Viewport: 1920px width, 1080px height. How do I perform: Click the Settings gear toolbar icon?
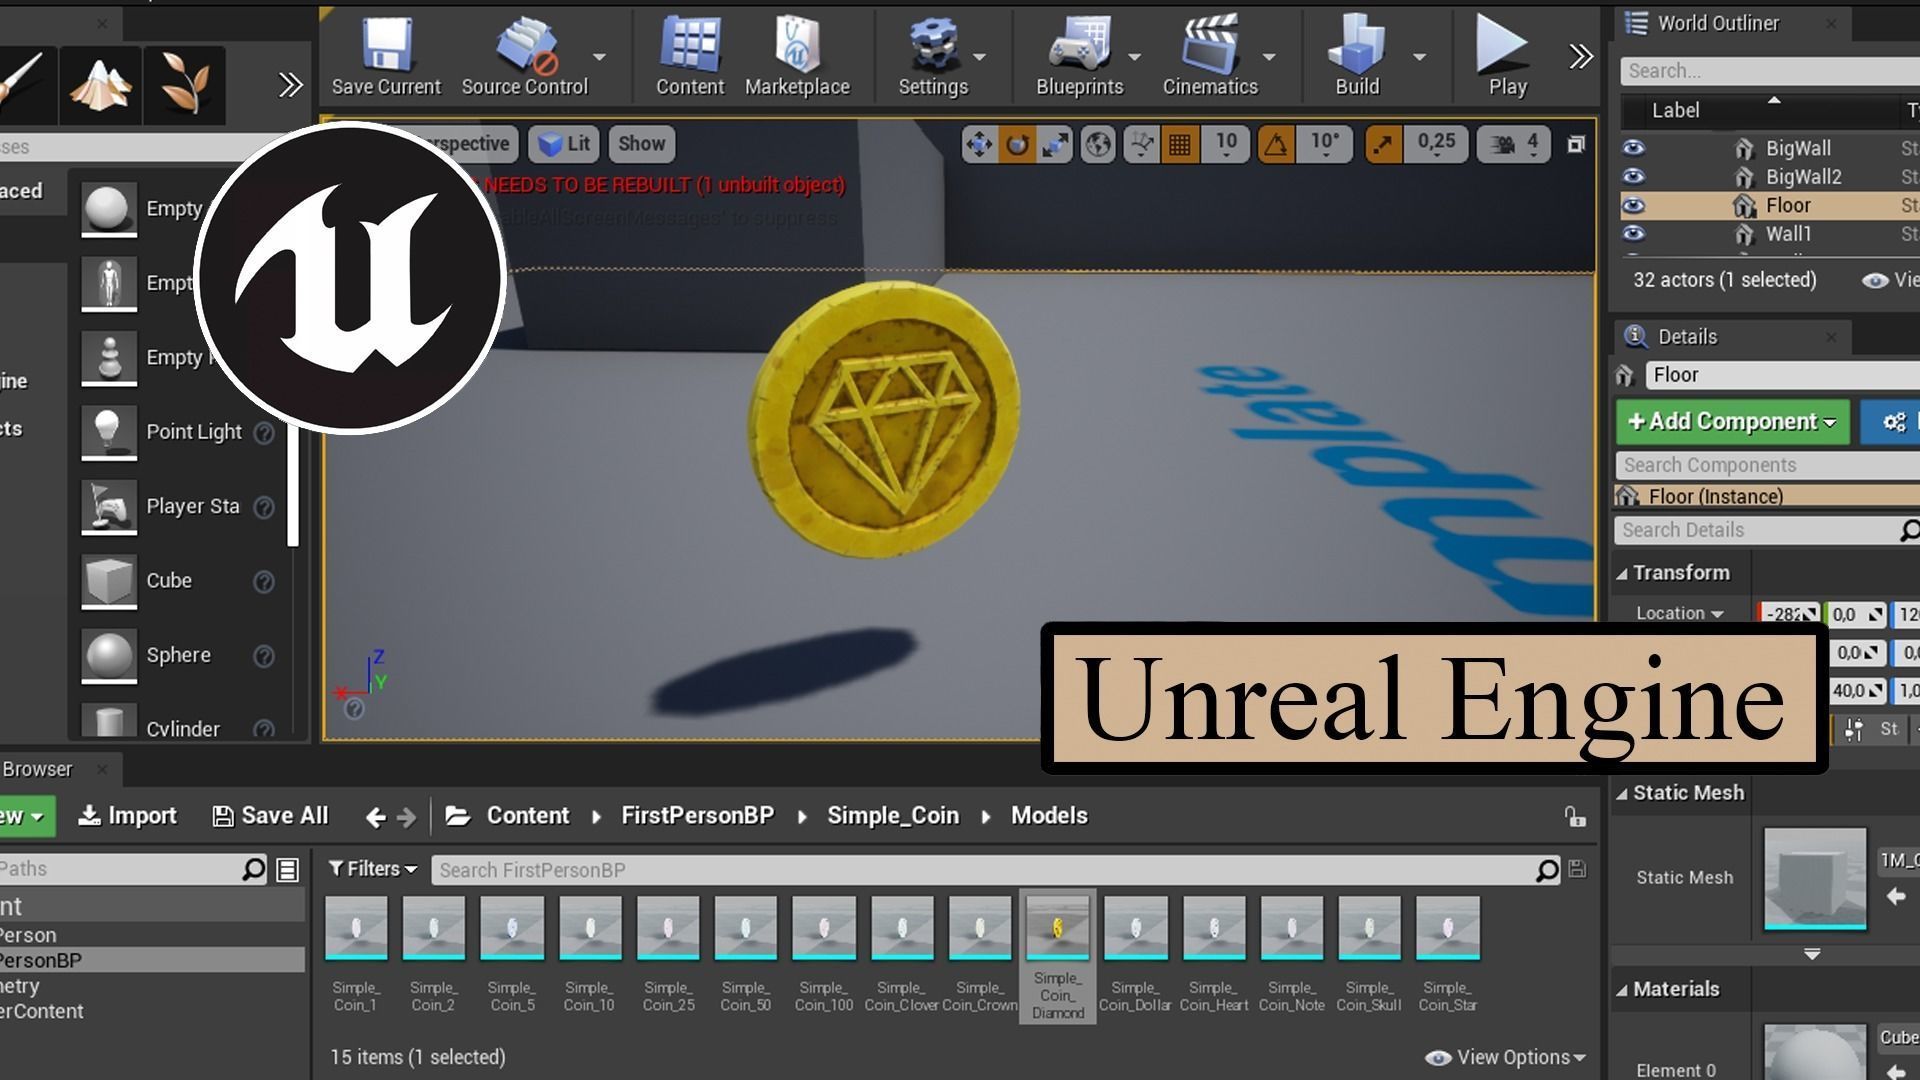pyautogui.click(x=932, y=57)
